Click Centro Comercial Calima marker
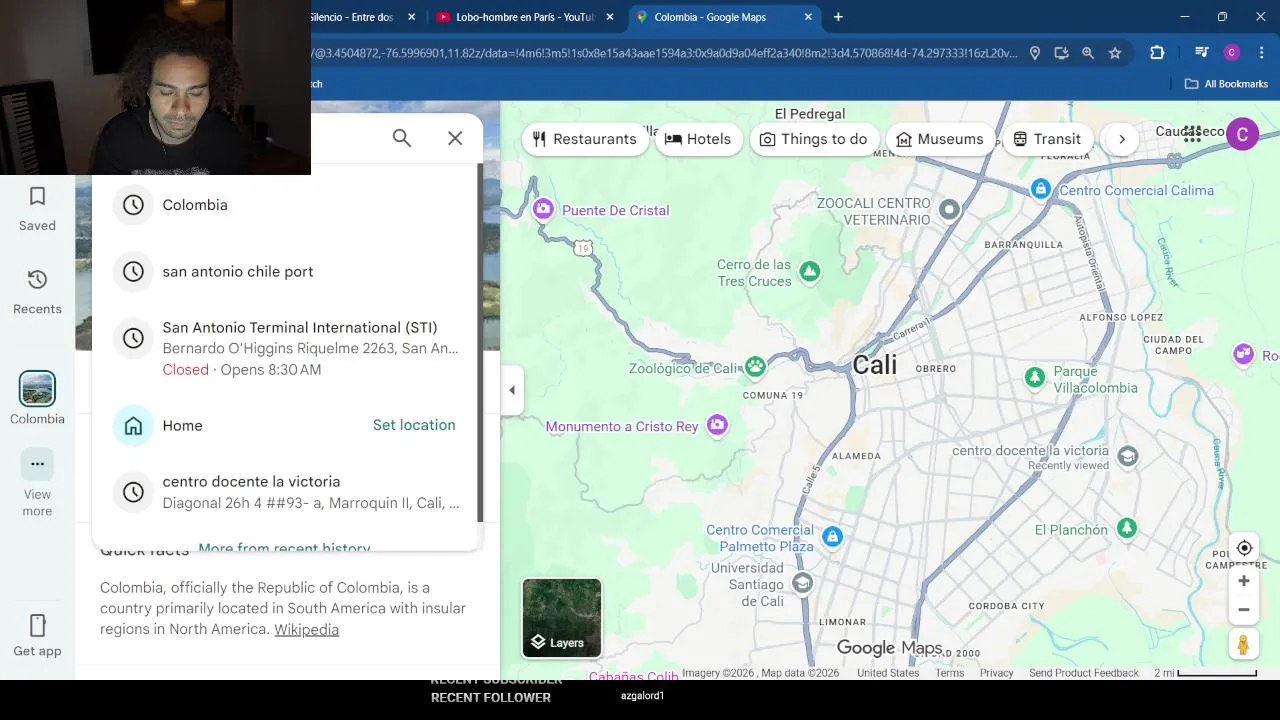This screenshot has height=720, width=1280. point(1041,188)
